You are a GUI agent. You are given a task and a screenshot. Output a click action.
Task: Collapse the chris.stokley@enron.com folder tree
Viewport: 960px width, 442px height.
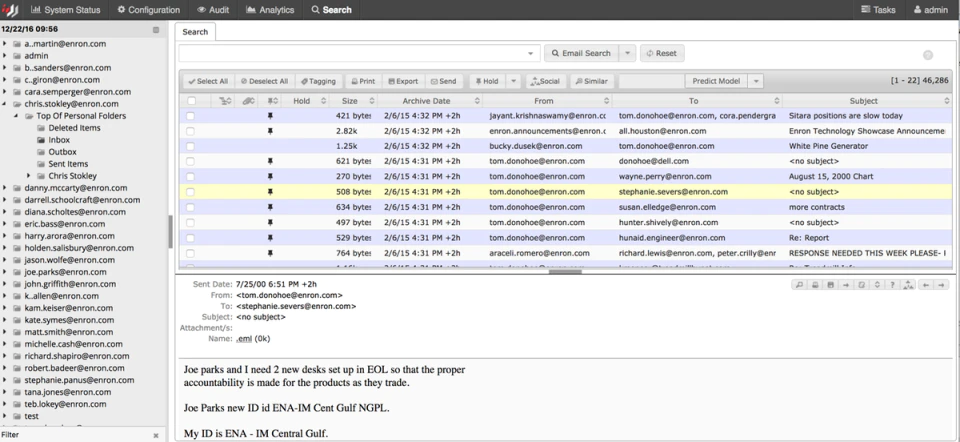click(x=5, y=104)
